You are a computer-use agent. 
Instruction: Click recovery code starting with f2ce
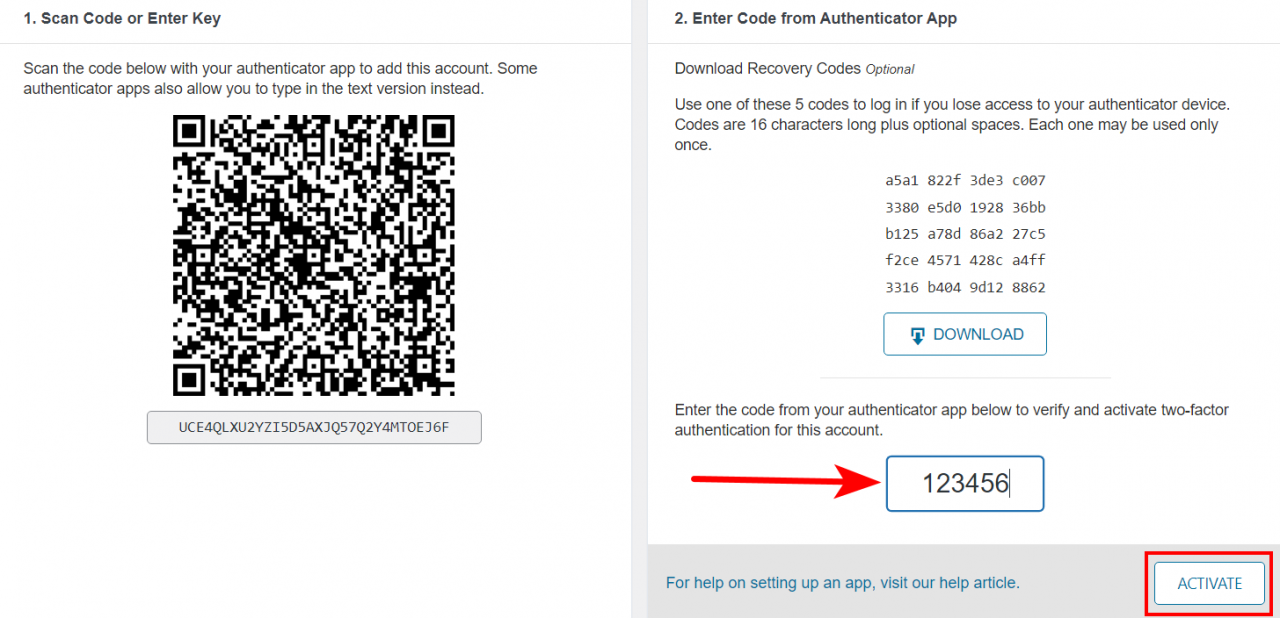tap(964, 260)
